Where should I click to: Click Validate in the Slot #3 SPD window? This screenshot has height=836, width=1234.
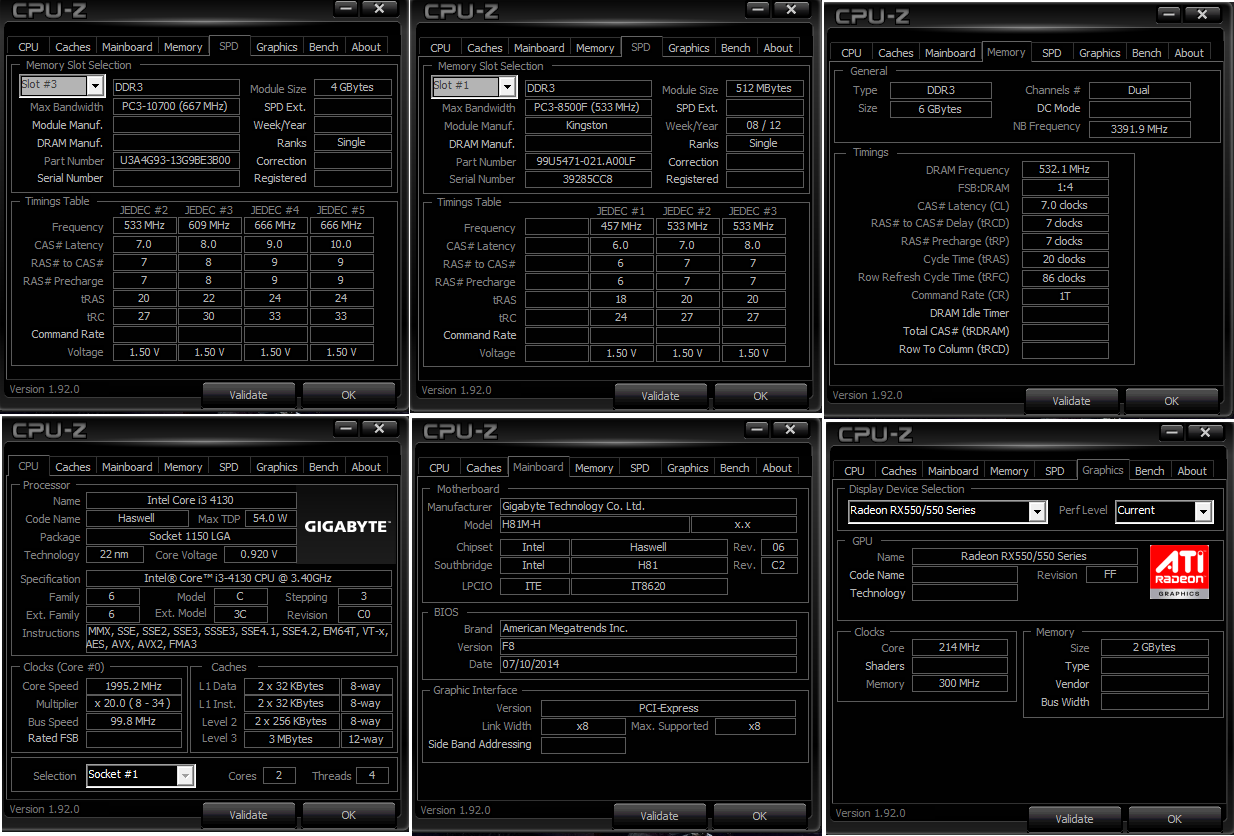(x=248, y=395)
